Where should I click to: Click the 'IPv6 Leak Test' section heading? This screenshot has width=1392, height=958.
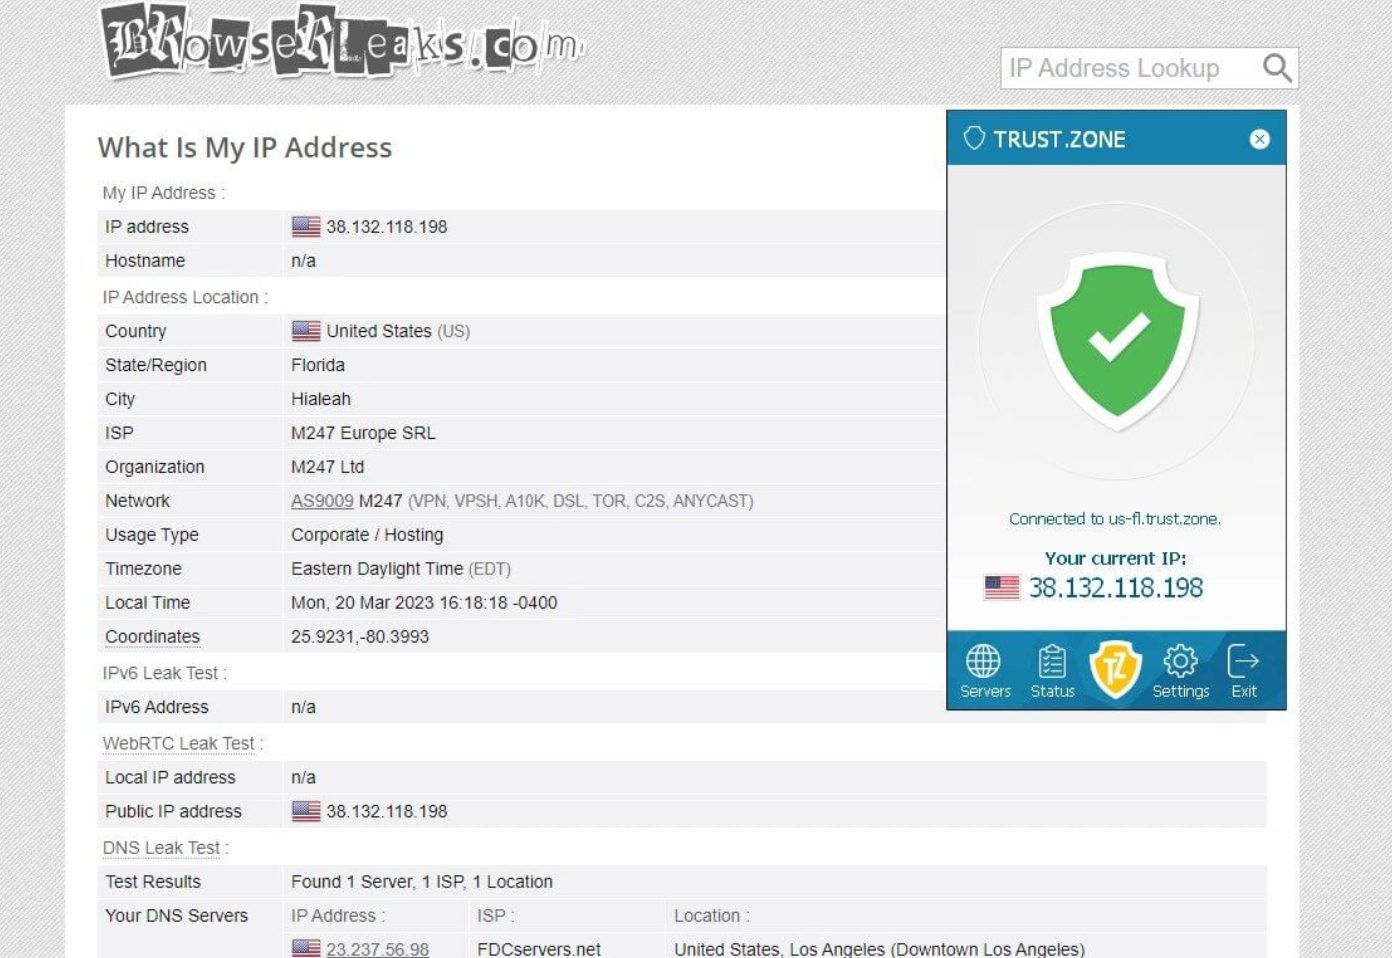(x=164, y=673)
